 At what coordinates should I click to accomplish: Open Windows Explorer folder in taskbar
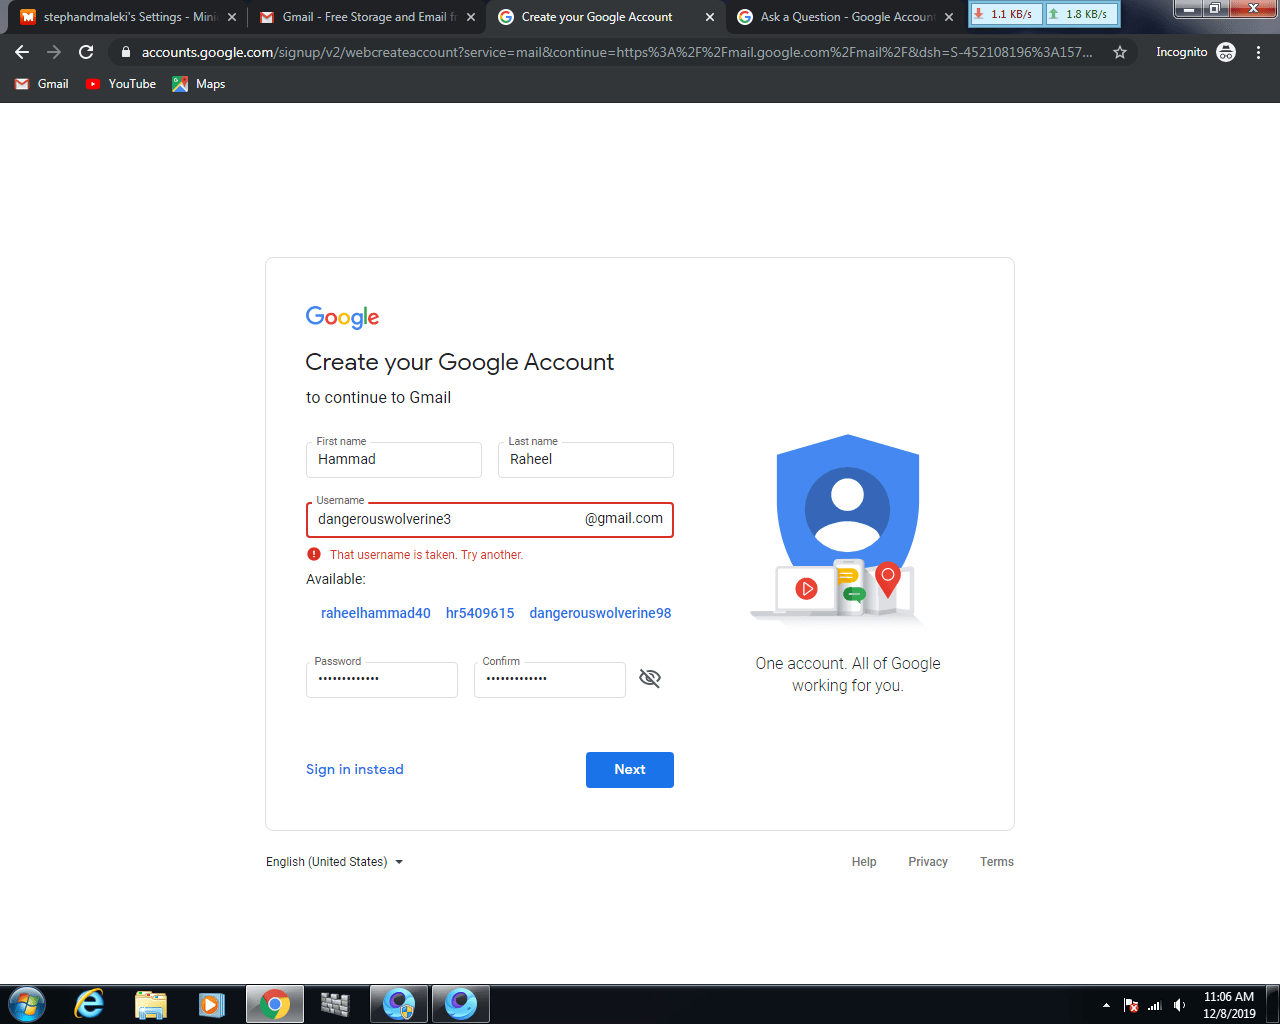click(150, 1004)
